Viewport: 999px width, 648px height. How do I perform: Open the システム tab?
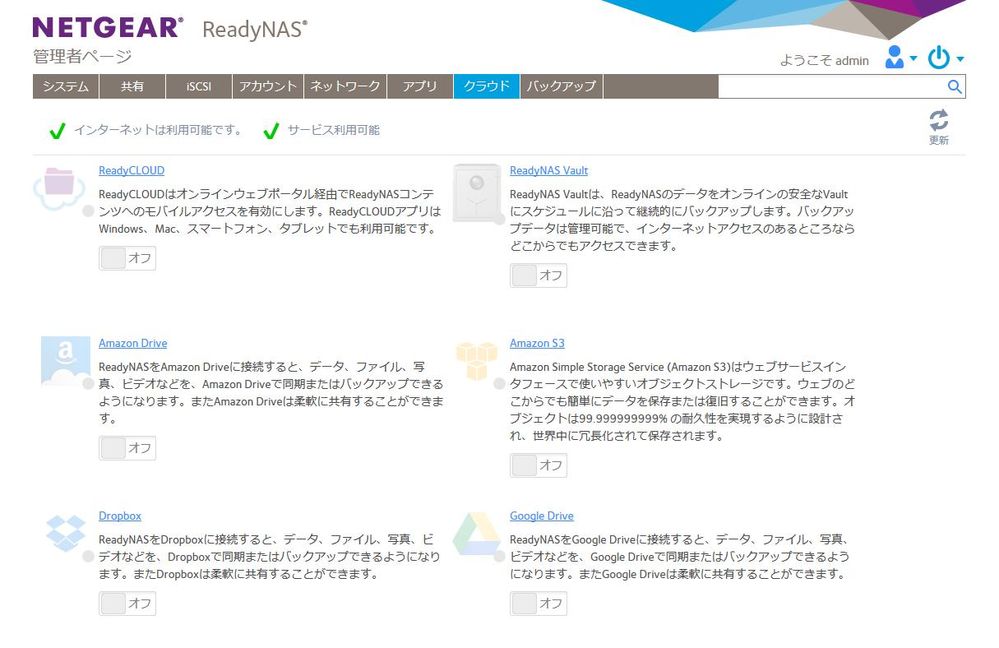point(66,87)
